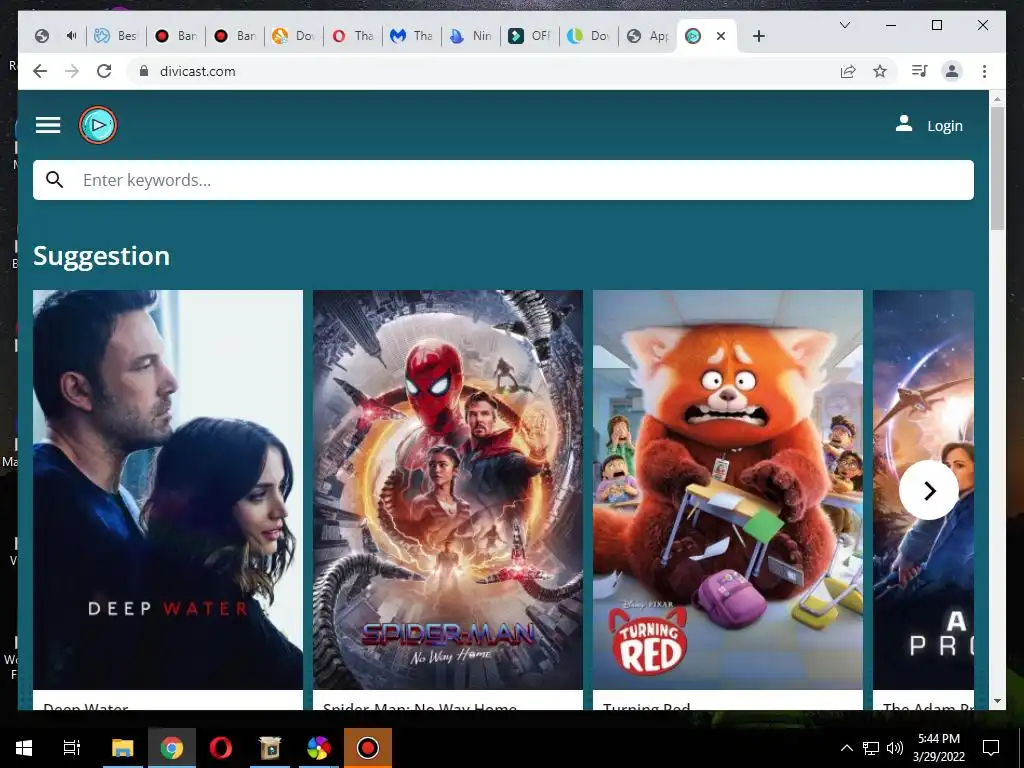Viewport: 1024px width, 768px height.
Task: Open the Login link
Action: [945, 125]
